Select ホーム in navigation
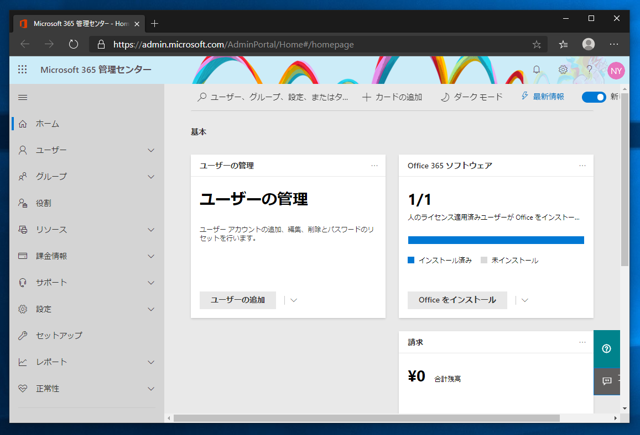Viewport: 640px width, 435px height. [x=47, y=124]
